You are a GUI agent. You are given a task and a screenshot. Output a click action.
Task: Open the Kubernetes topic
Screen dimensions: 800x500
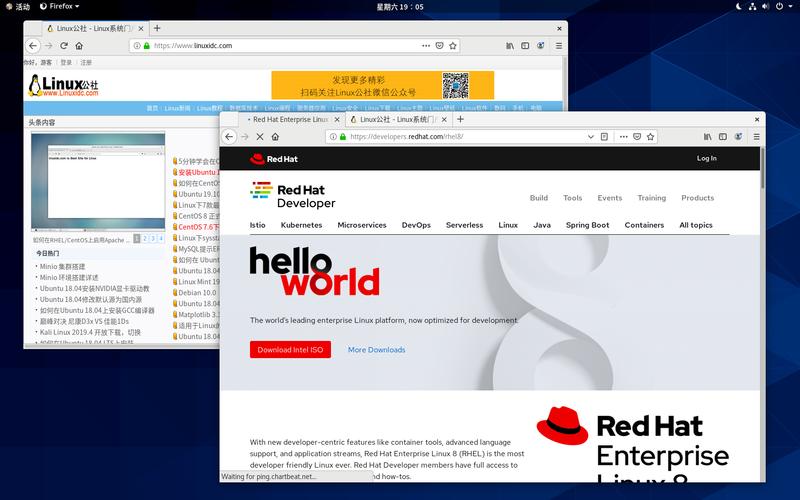(301, 224)
